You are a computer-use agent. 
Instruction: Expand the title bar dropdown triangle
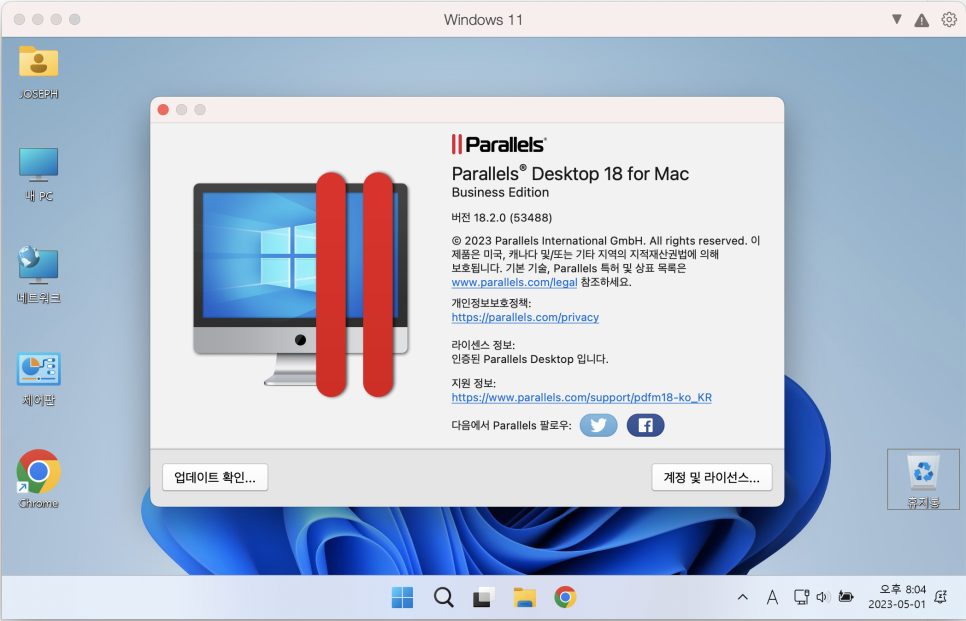pos(897,20)
